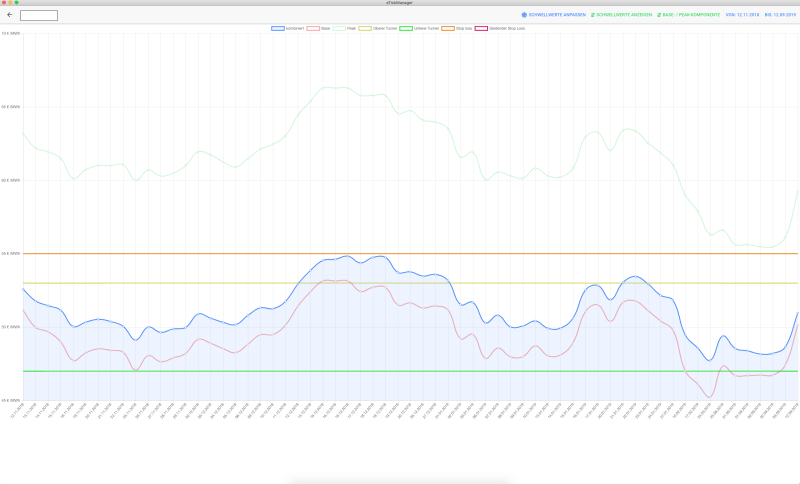Select Base / Peak-Komponente view
This screenshot has width=800, height=484.
pyautogui.click(x=690, y=15)
